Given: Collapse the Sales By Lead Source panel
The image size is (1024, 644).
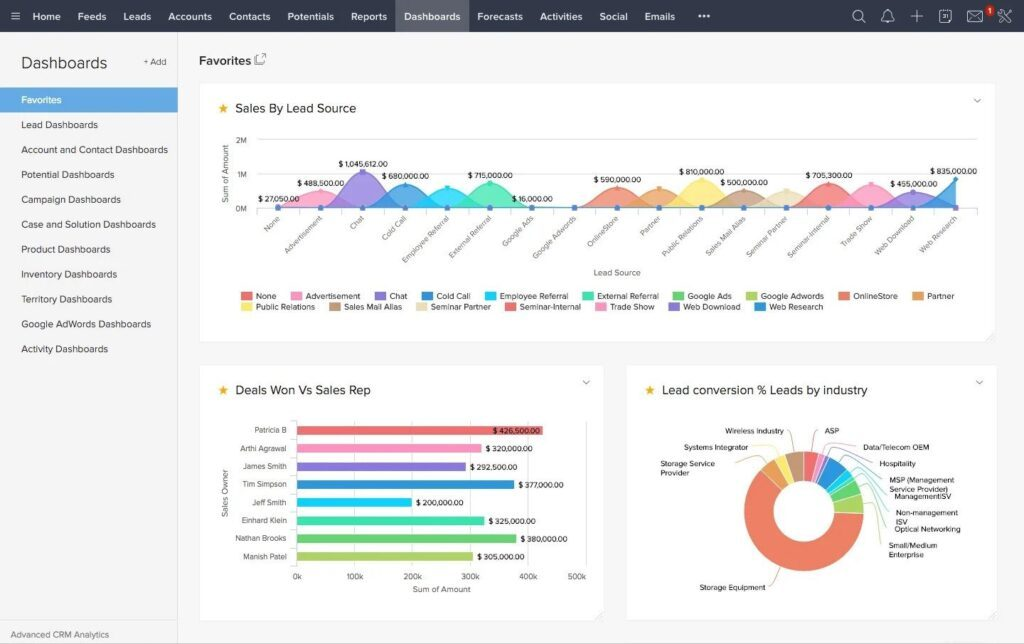Looking at the screenshot, I should tap(977, 101).
